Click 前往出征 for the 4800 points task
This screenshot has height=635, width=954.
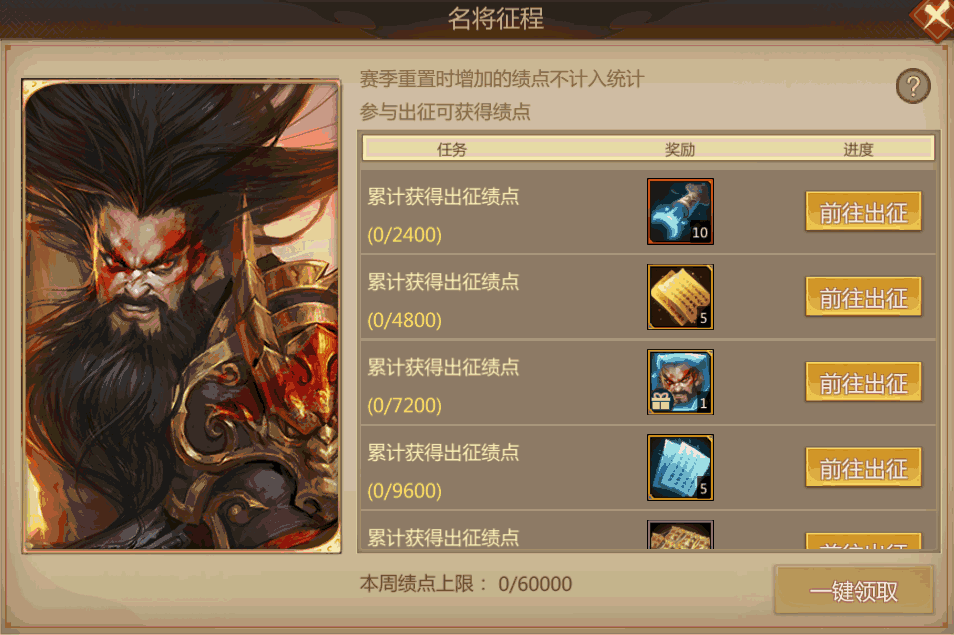click(863, 297)
